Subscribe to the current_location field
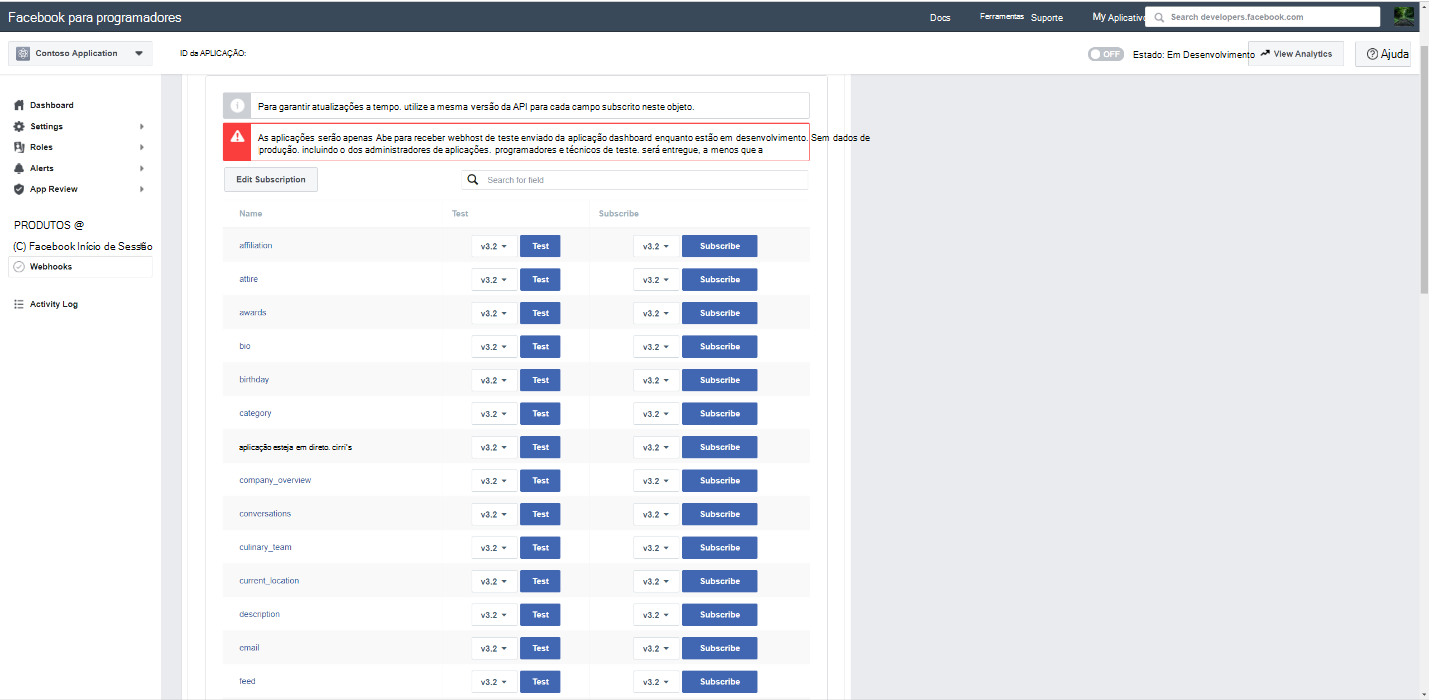Image resolution: width=1429 pixels, height=700 pixels. tap(719, 581)
